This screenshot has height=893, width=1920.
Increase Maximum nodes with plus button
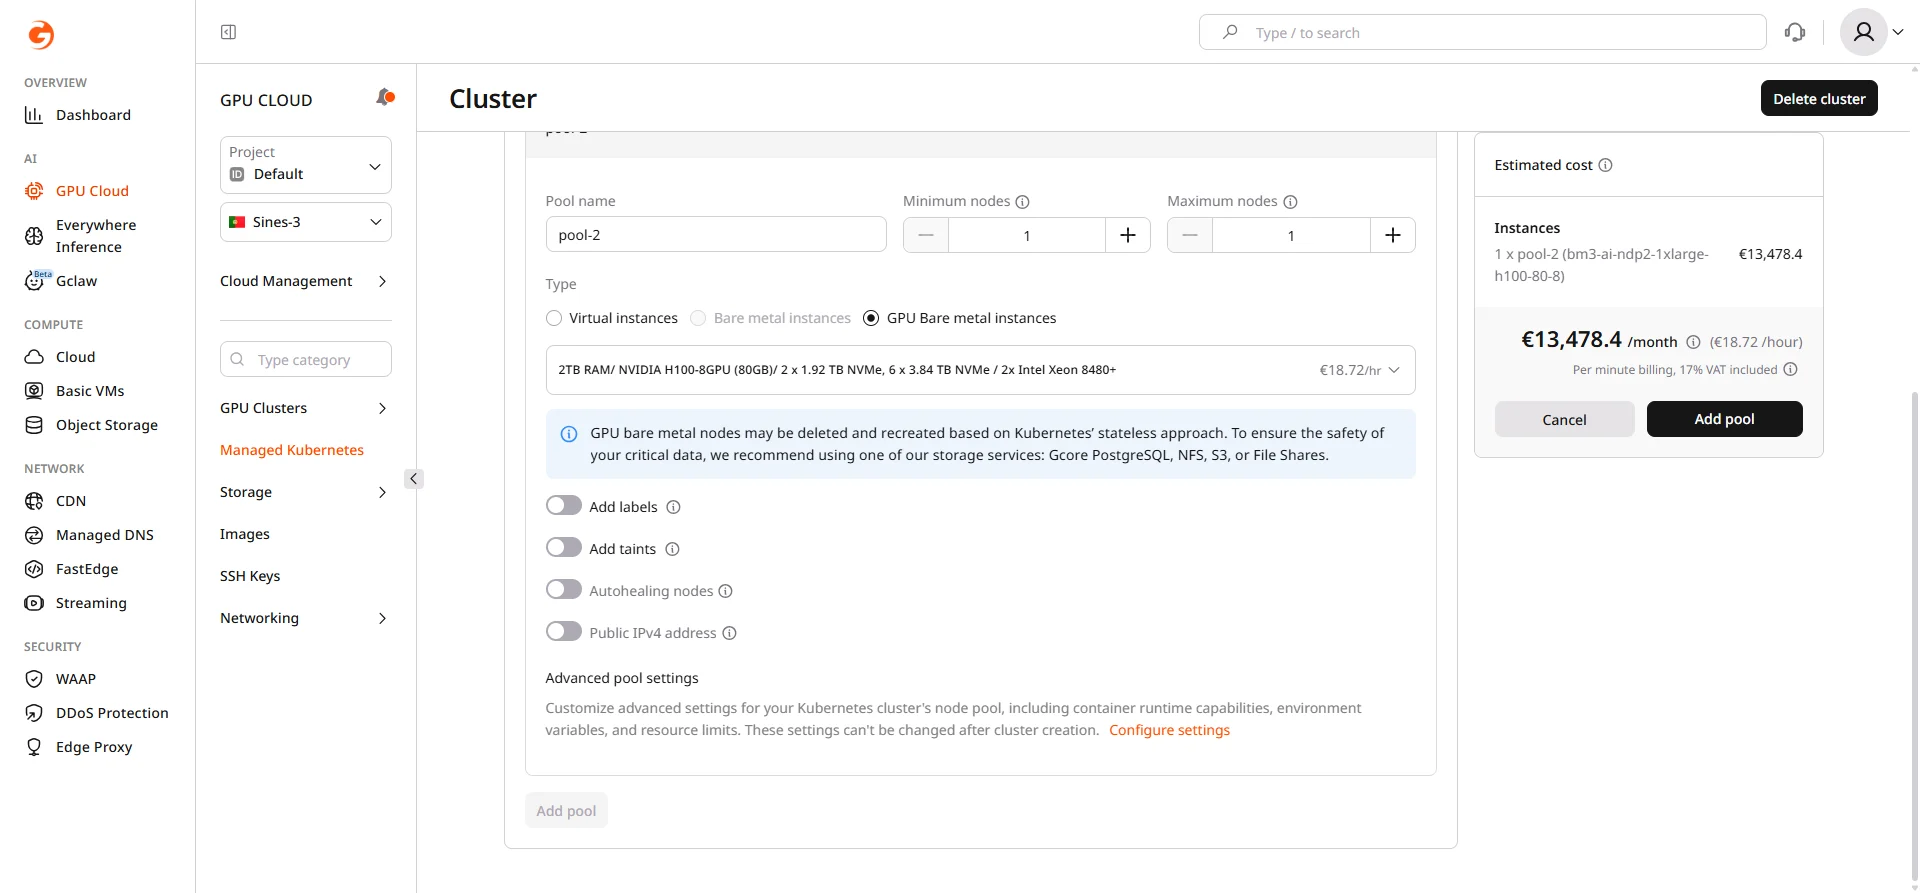[1393, 235]
